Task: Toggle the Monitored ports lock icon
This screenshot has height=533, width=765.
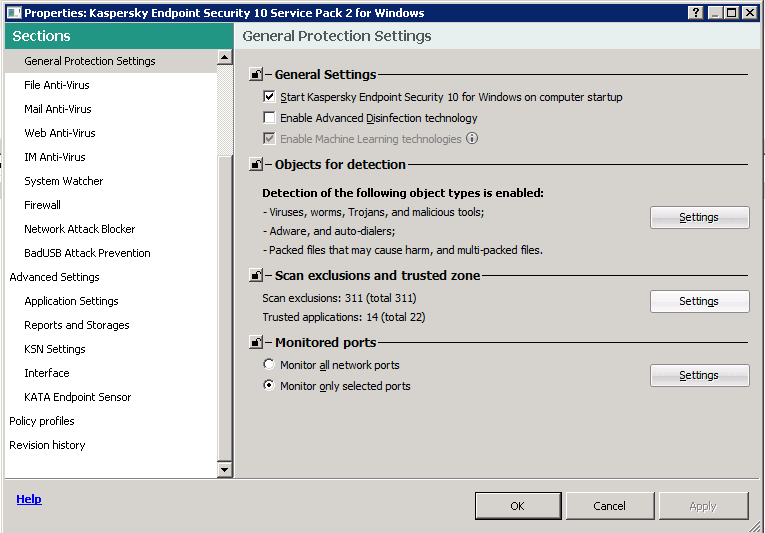Action: click(x=256, y=343)
